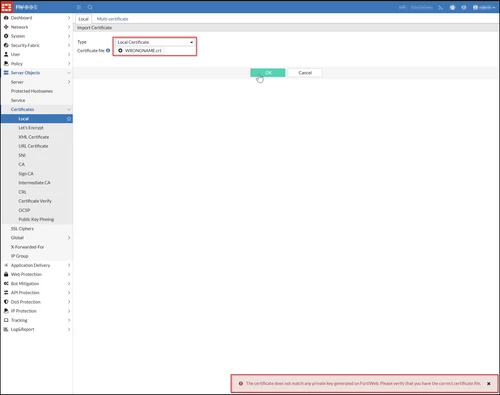Expand the System menu chevron
This screenshot has height=395, width=500.
point(69,36)
